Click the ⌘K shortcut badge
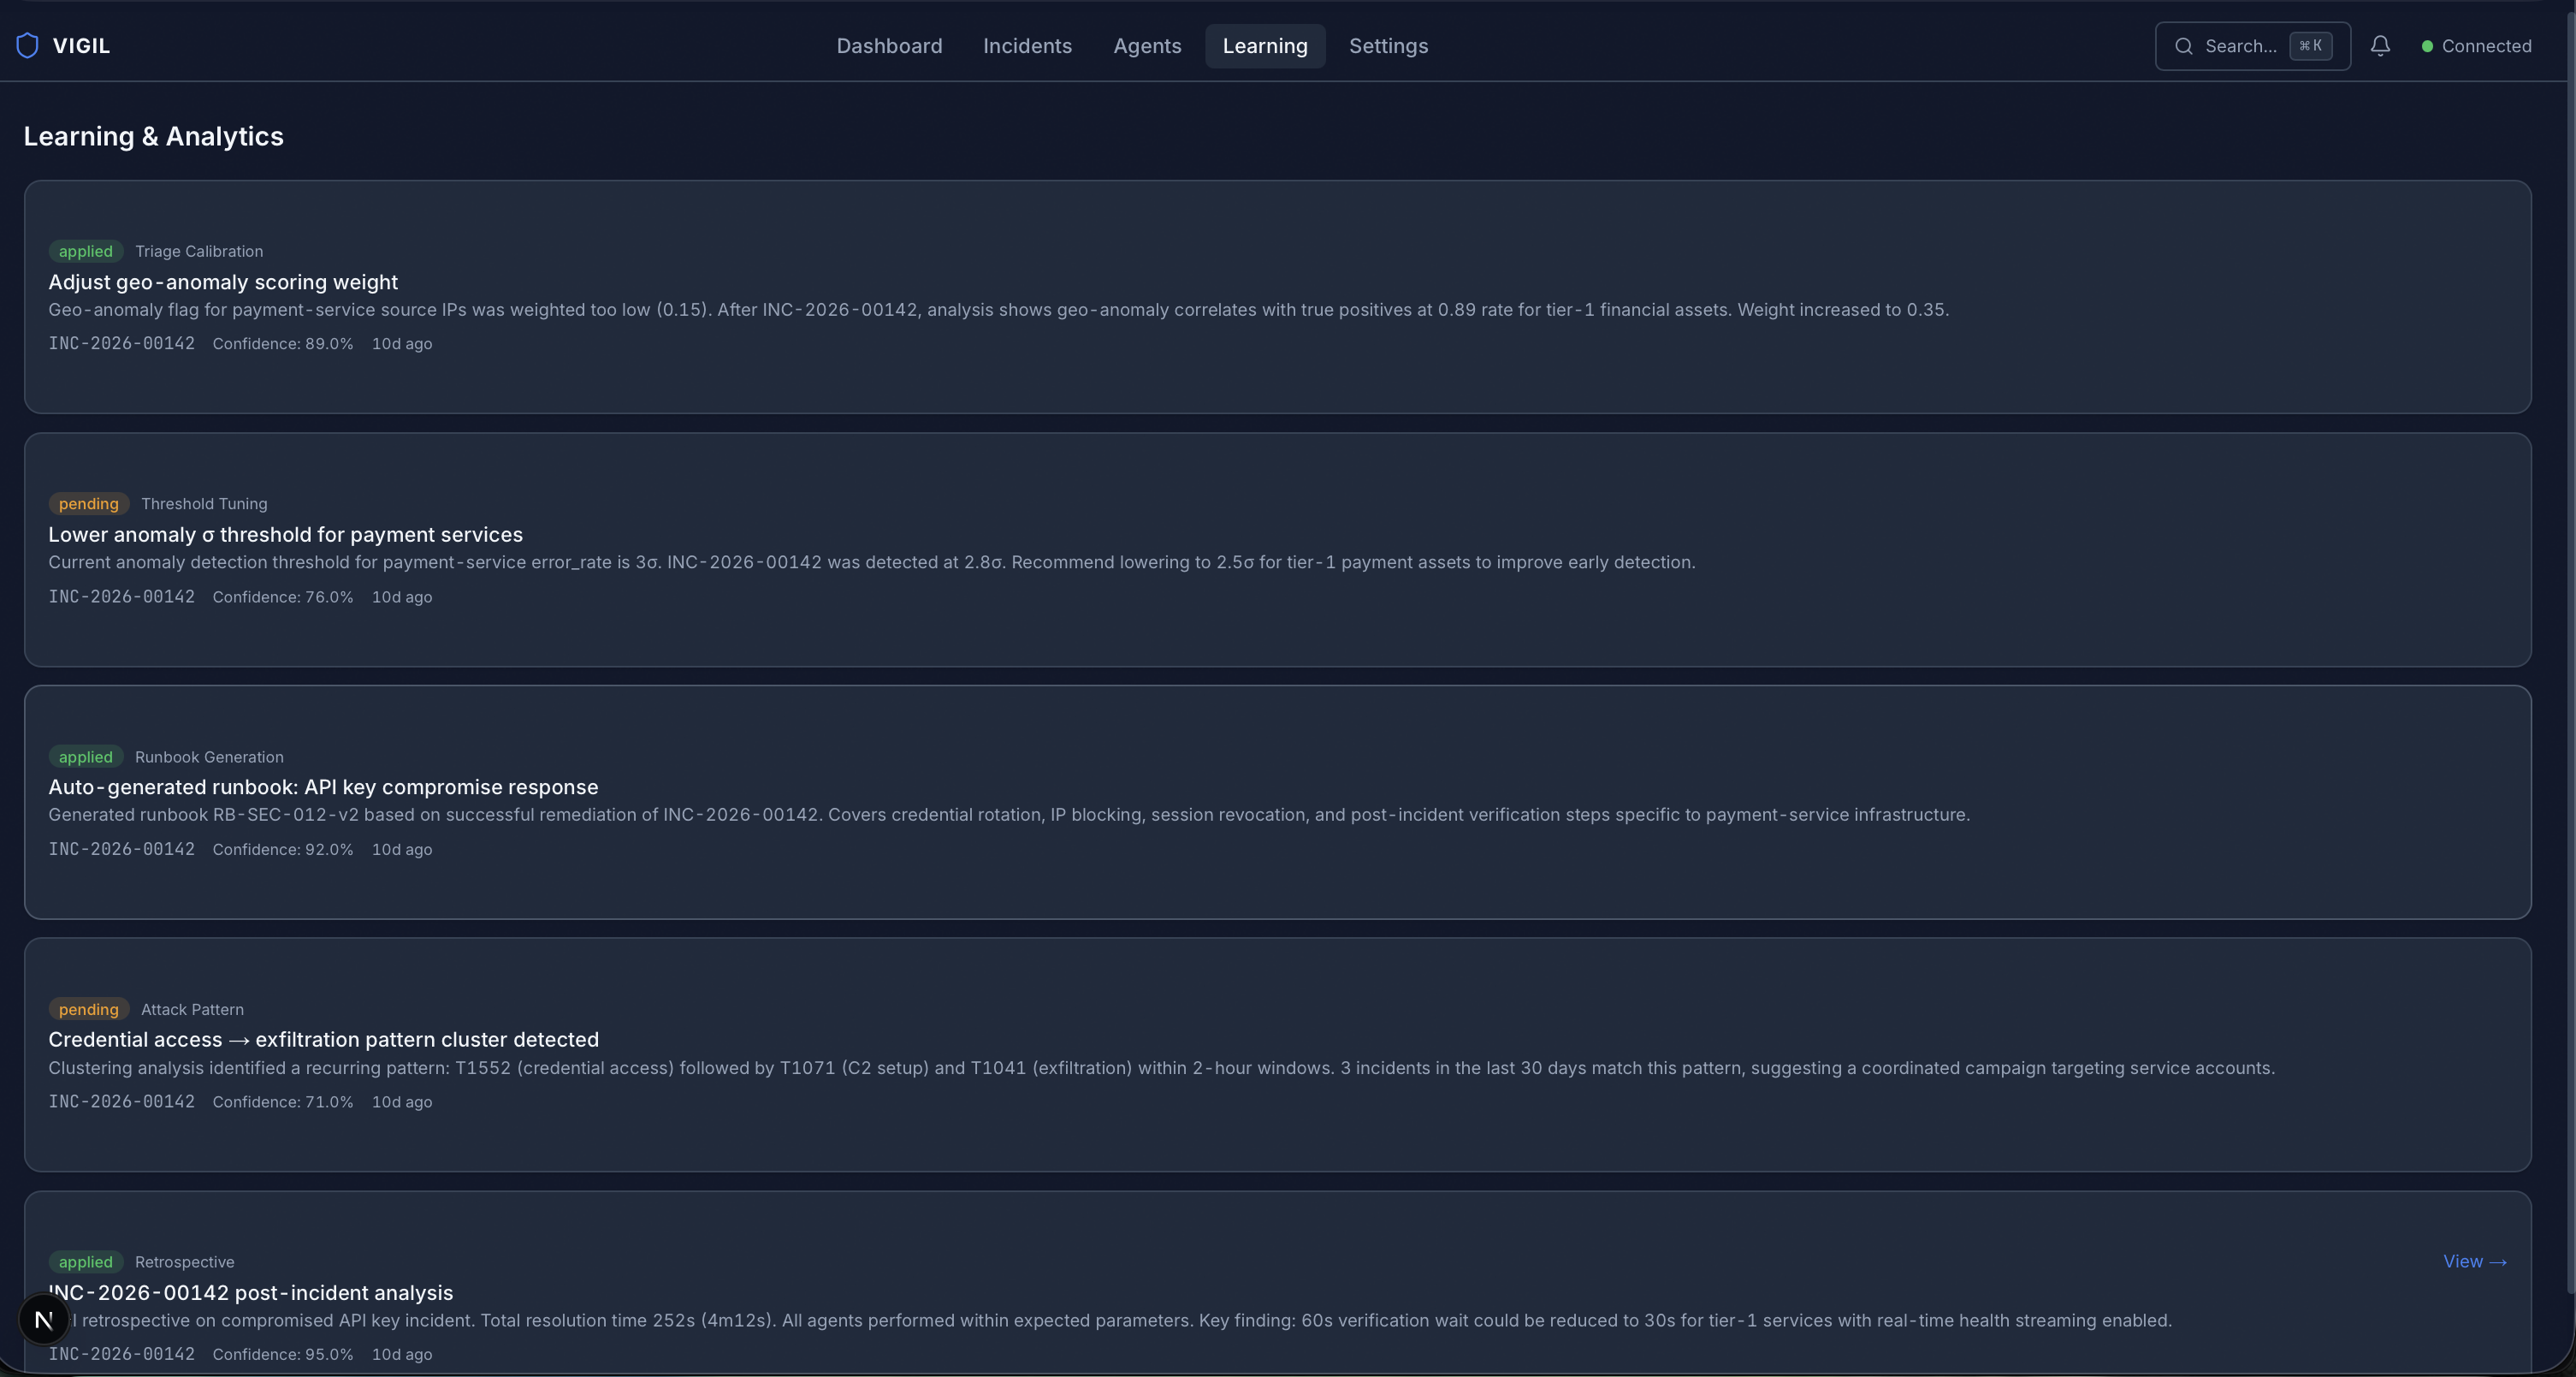Viewport: 2576px width, 1377px height. [x=2311, y=46]
